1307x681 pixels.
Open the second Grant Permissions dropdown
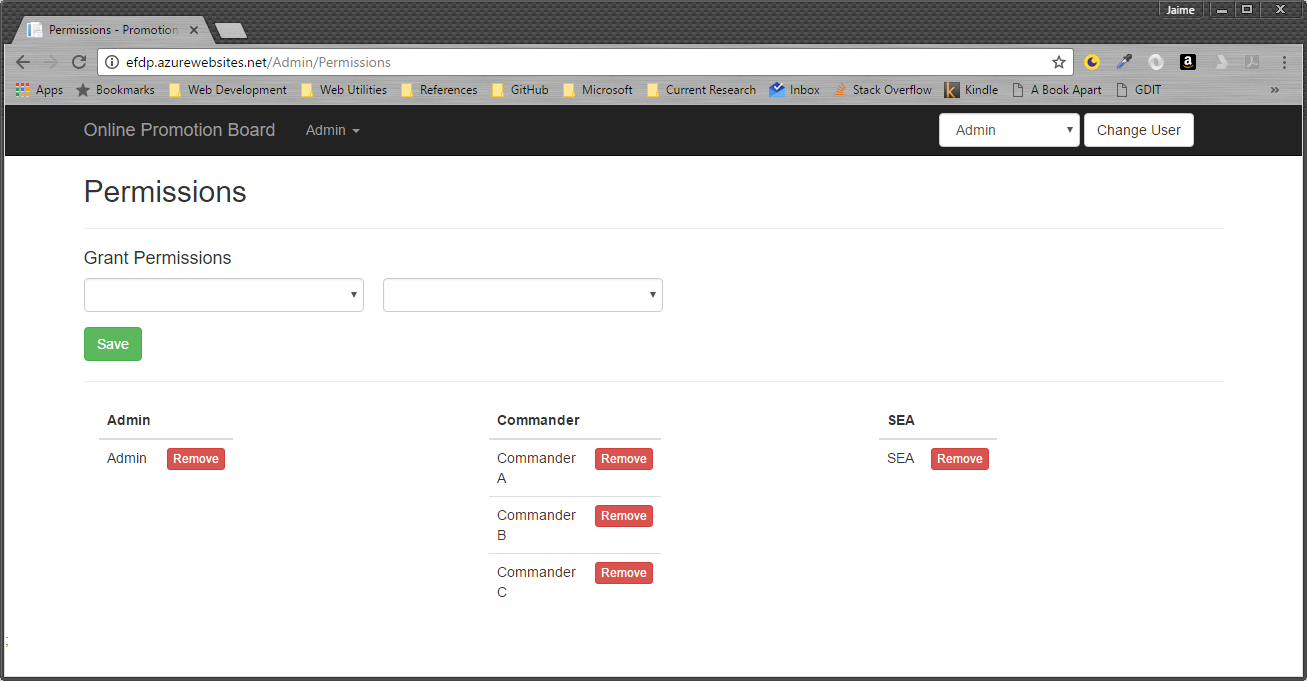[x=522, y=295]
